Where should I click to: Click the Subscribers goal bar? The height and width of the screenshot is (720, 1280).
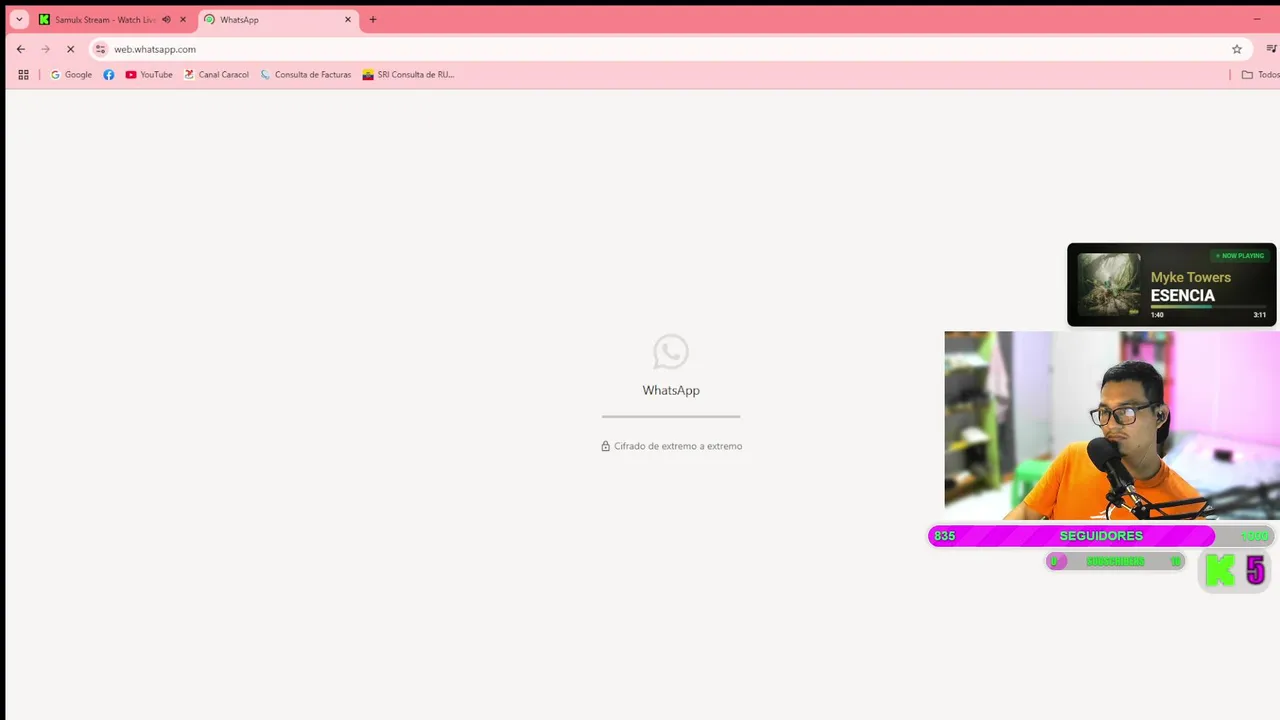1115,562
